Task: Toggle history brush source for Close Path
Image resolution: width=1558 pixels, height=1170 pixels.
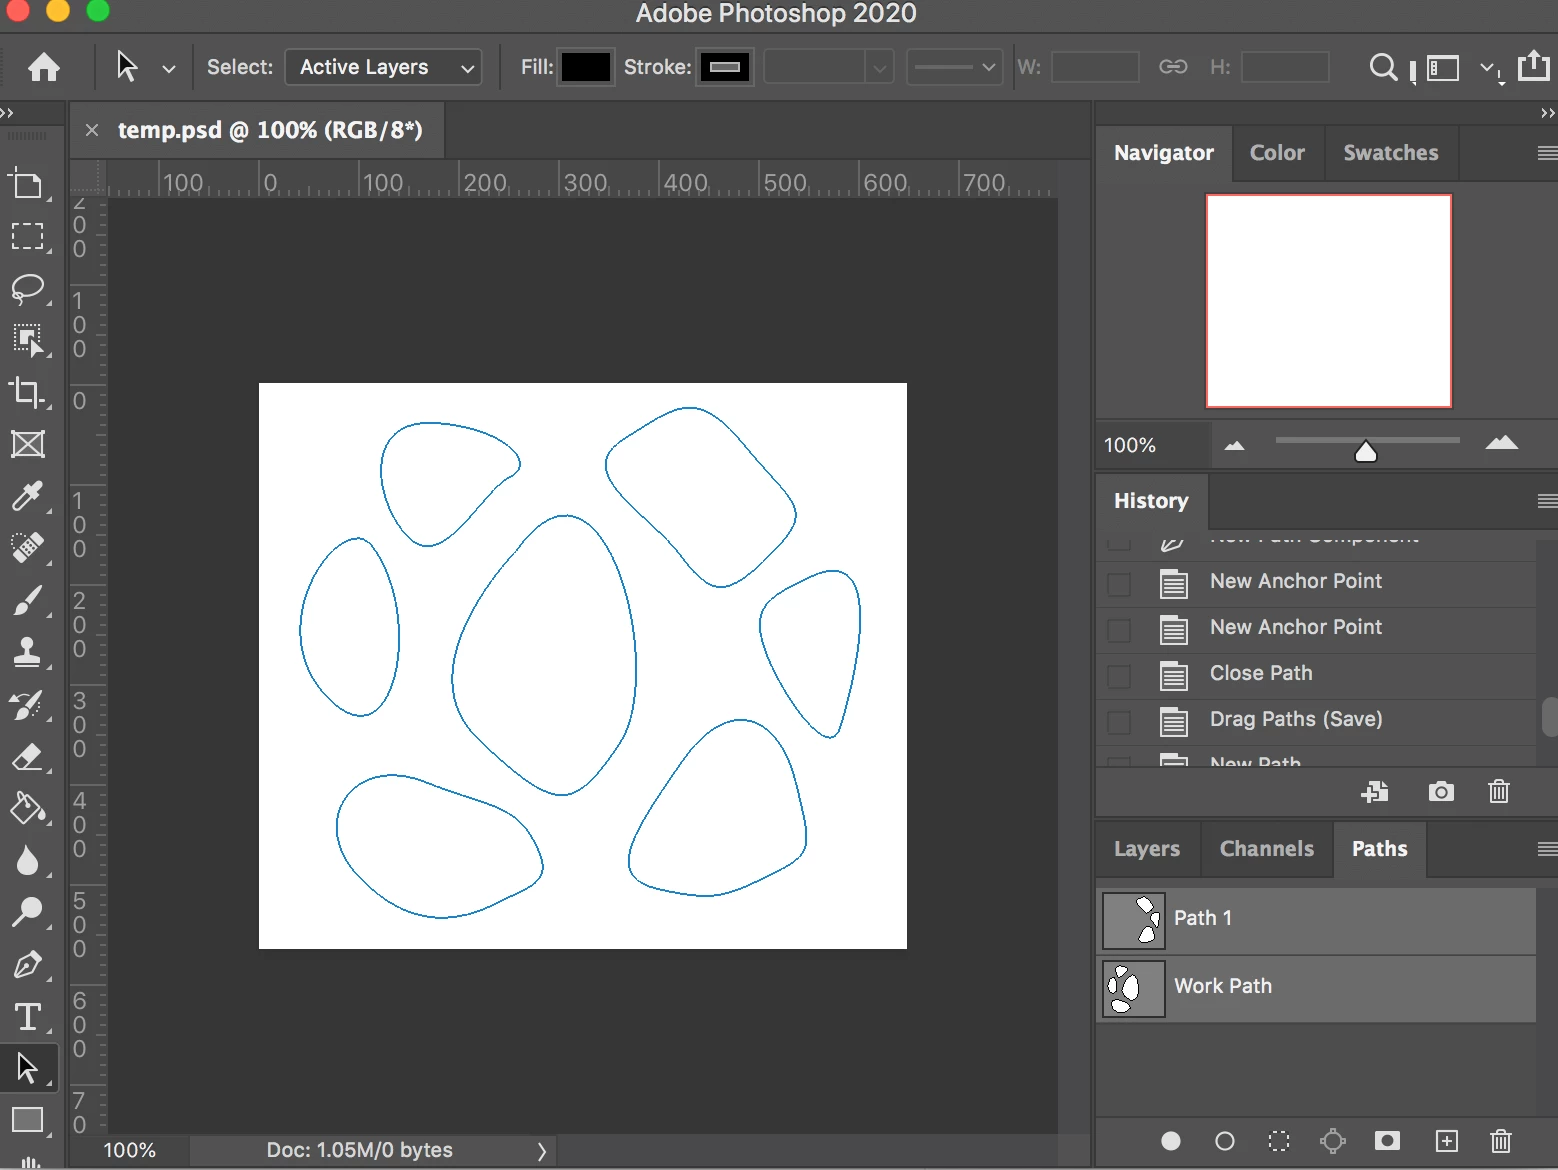Action: [1119, 676]
